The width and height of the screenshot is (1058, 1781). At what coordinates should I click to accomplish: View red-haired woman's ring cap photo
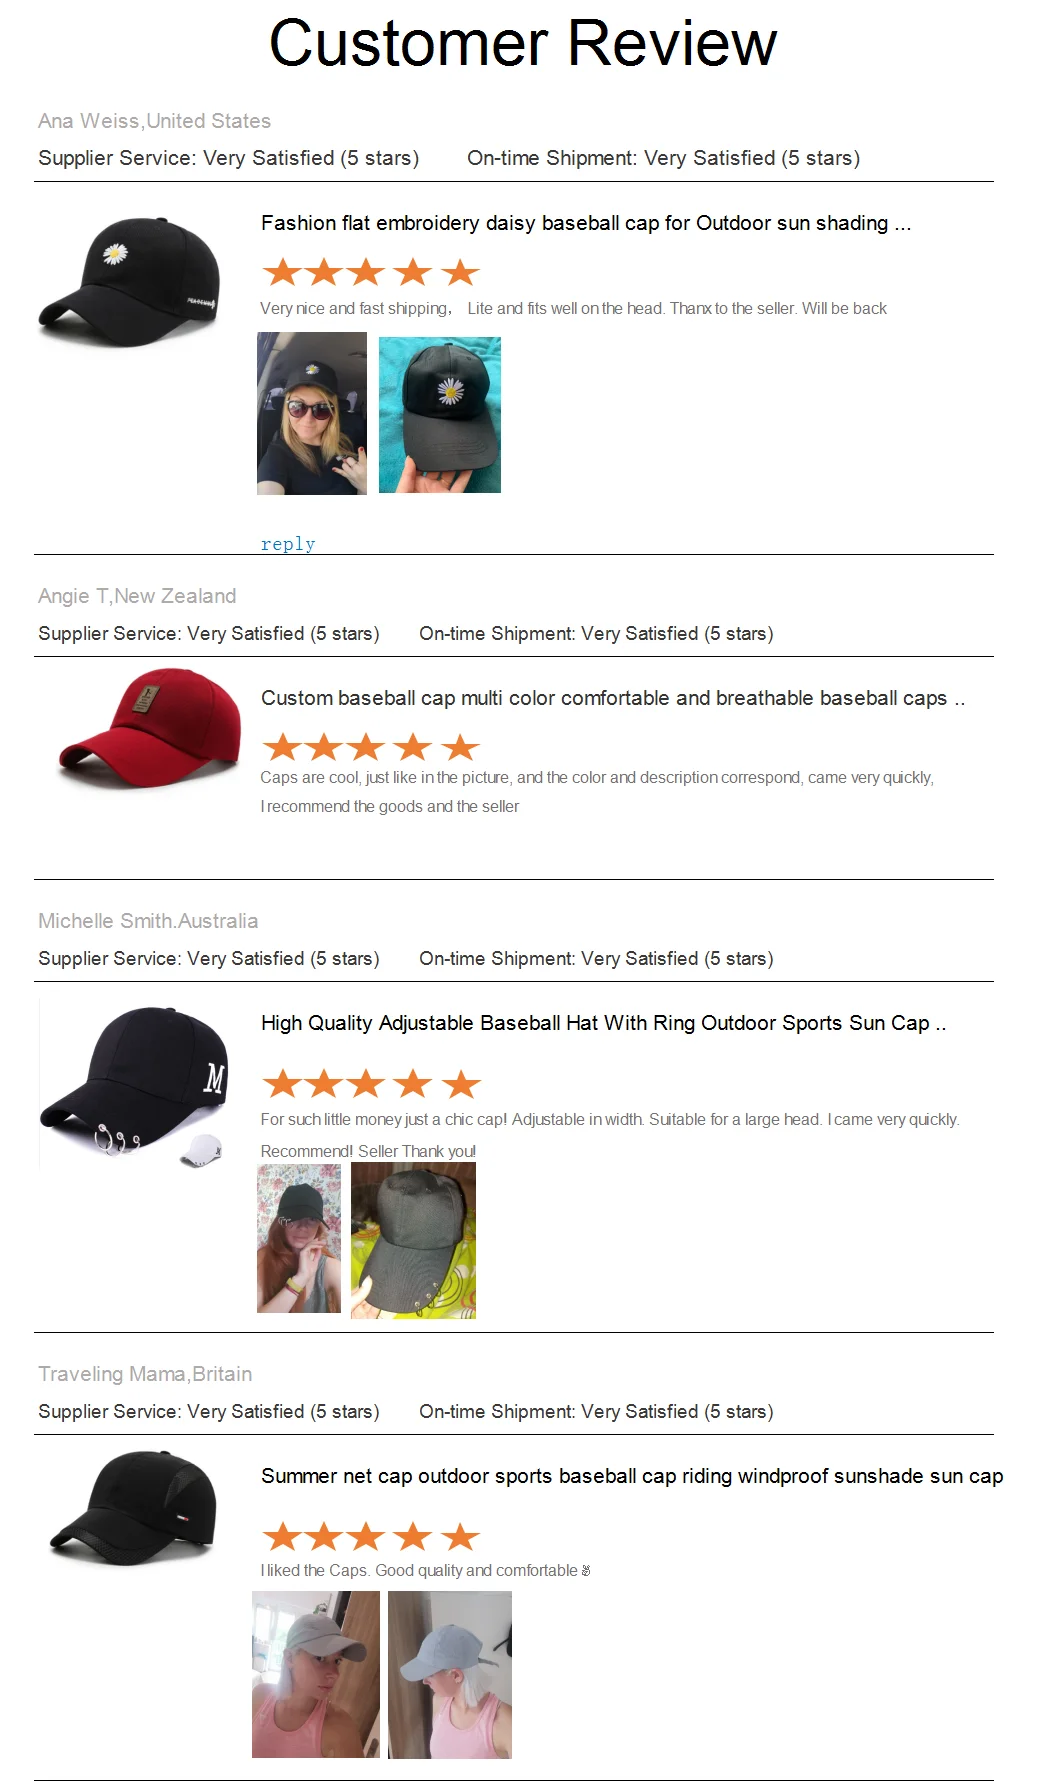pyautogui.click(x=299, y=1238)
